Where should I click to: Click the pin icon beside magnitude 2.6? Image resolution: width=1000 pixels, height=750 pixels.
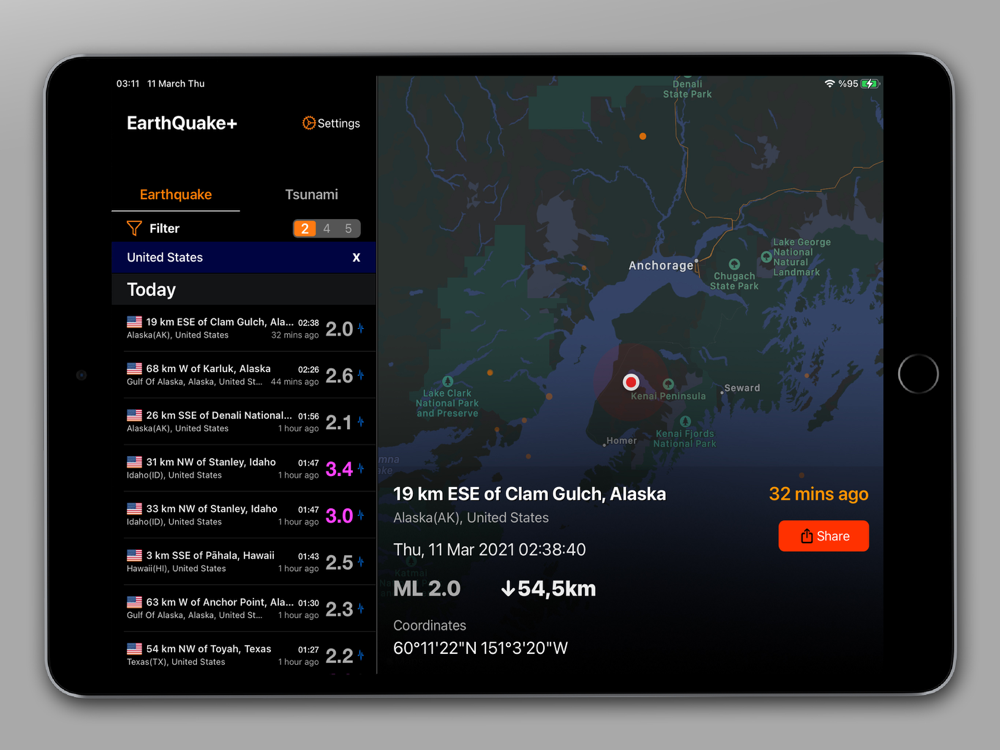point(361,375)
